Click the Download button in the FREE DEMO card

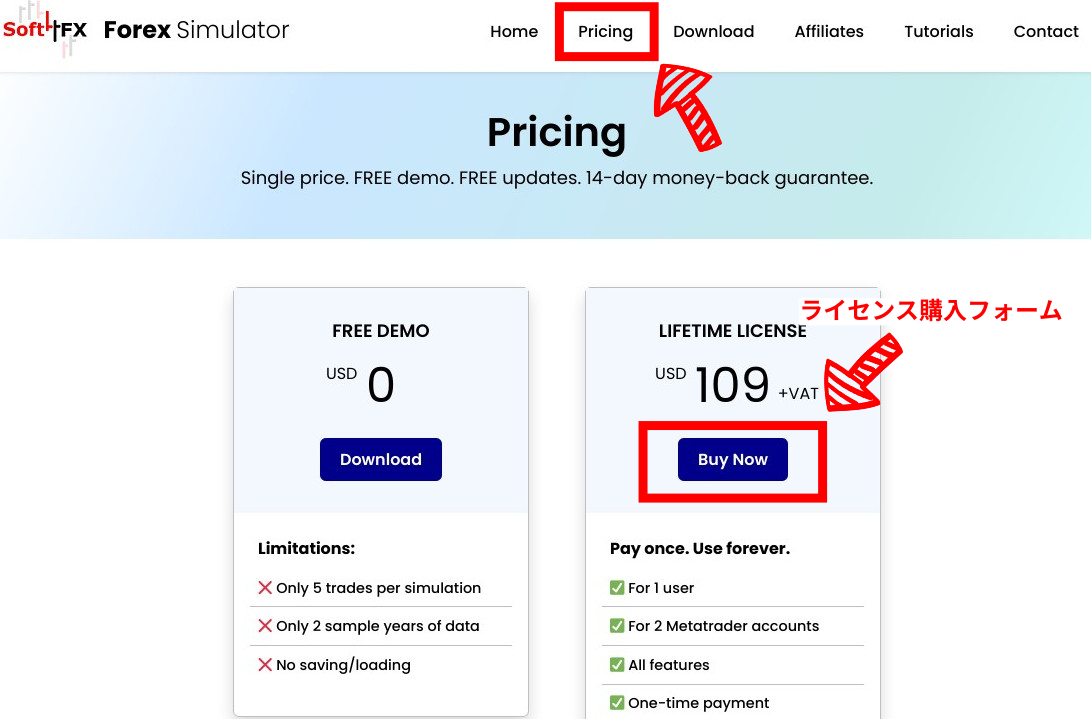click(x=381, y=459)
